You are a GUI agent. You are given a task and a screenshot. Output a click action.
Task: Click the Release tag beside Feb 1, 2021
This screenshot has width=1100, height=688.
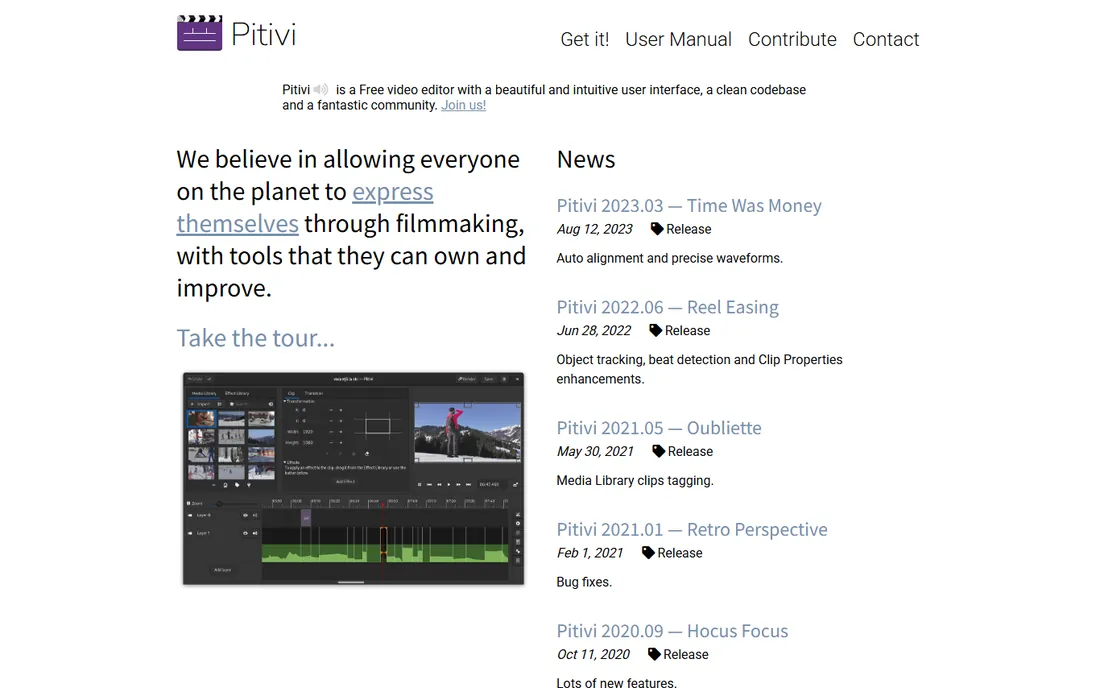click(x=679, y=553)
